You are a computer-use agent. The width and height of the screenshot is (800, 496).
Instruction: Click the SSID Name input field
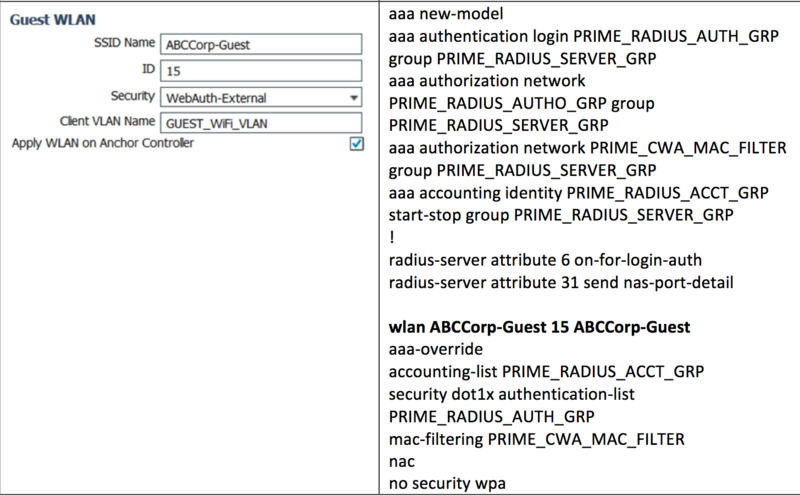click(x=260, y=45)
